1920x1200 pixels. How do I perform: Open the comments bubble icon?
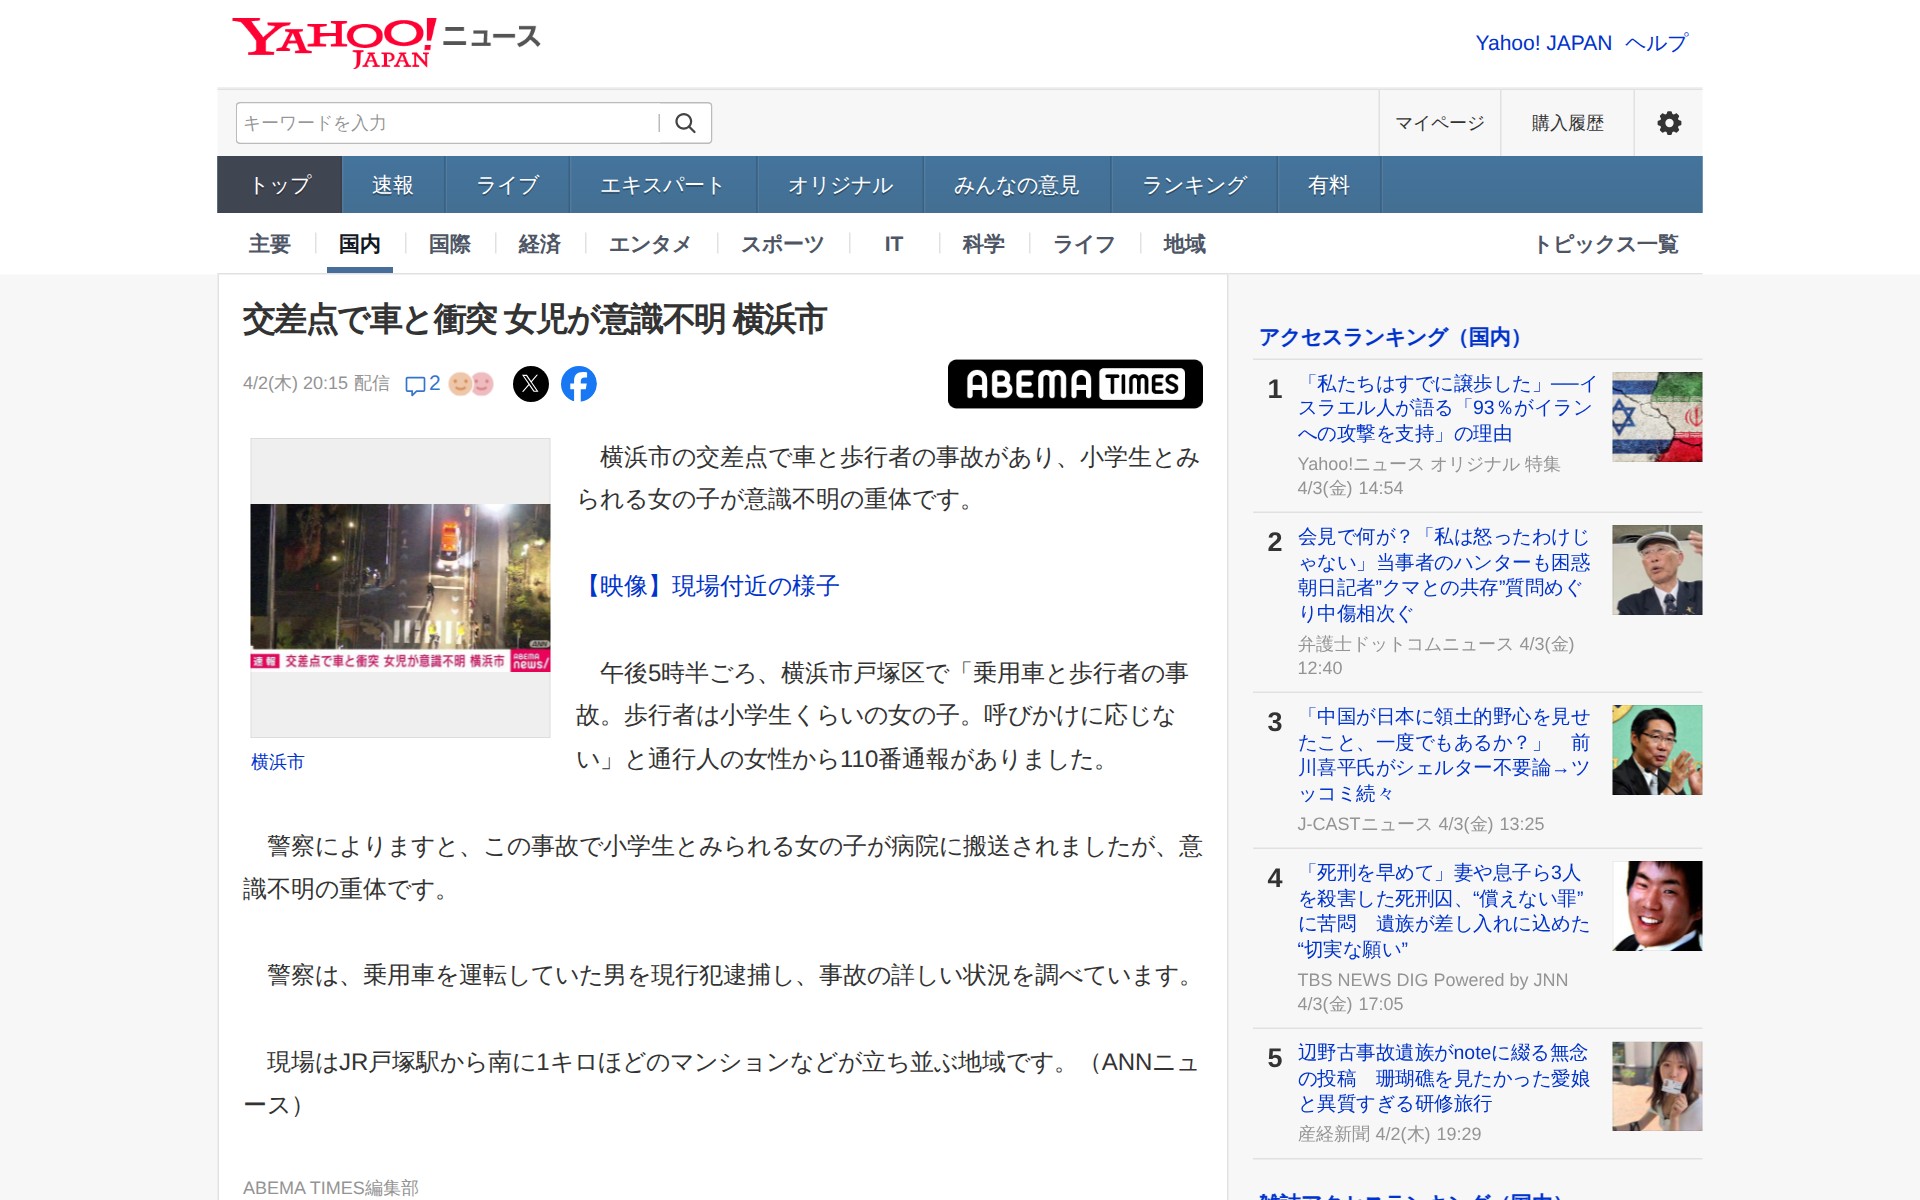coord(414,385)
